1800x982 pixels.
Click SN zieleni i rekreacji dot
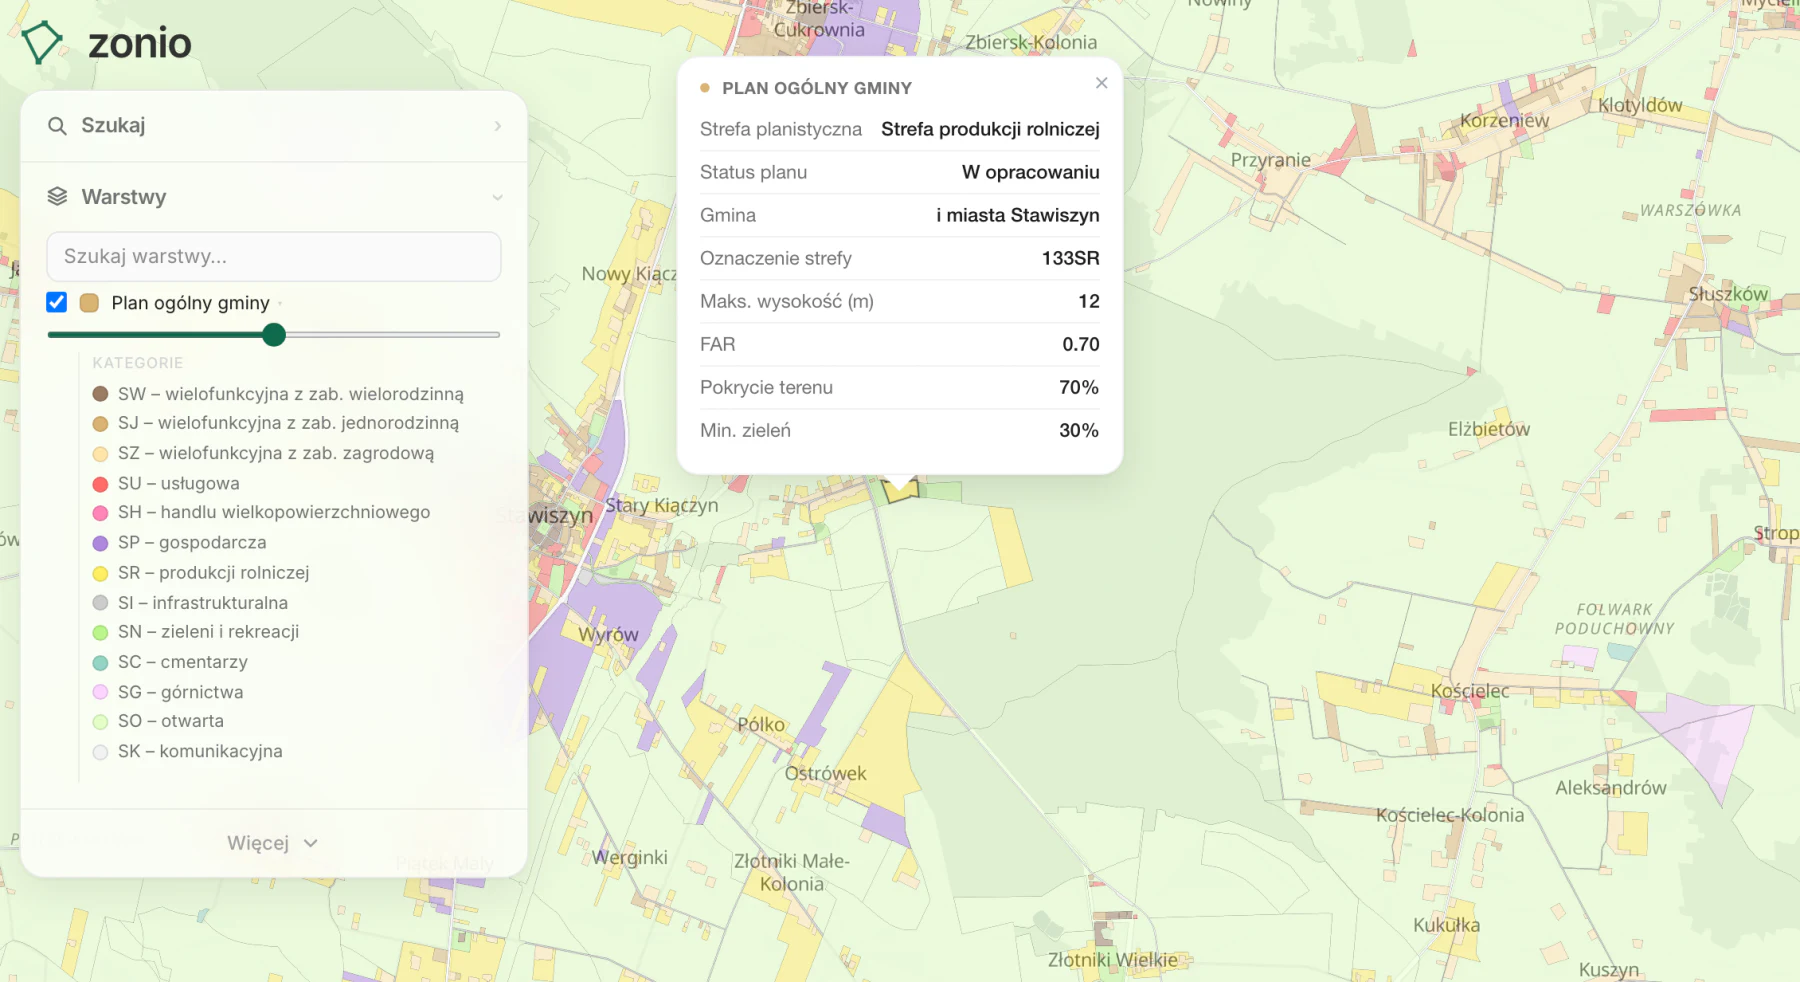(100, 632)
